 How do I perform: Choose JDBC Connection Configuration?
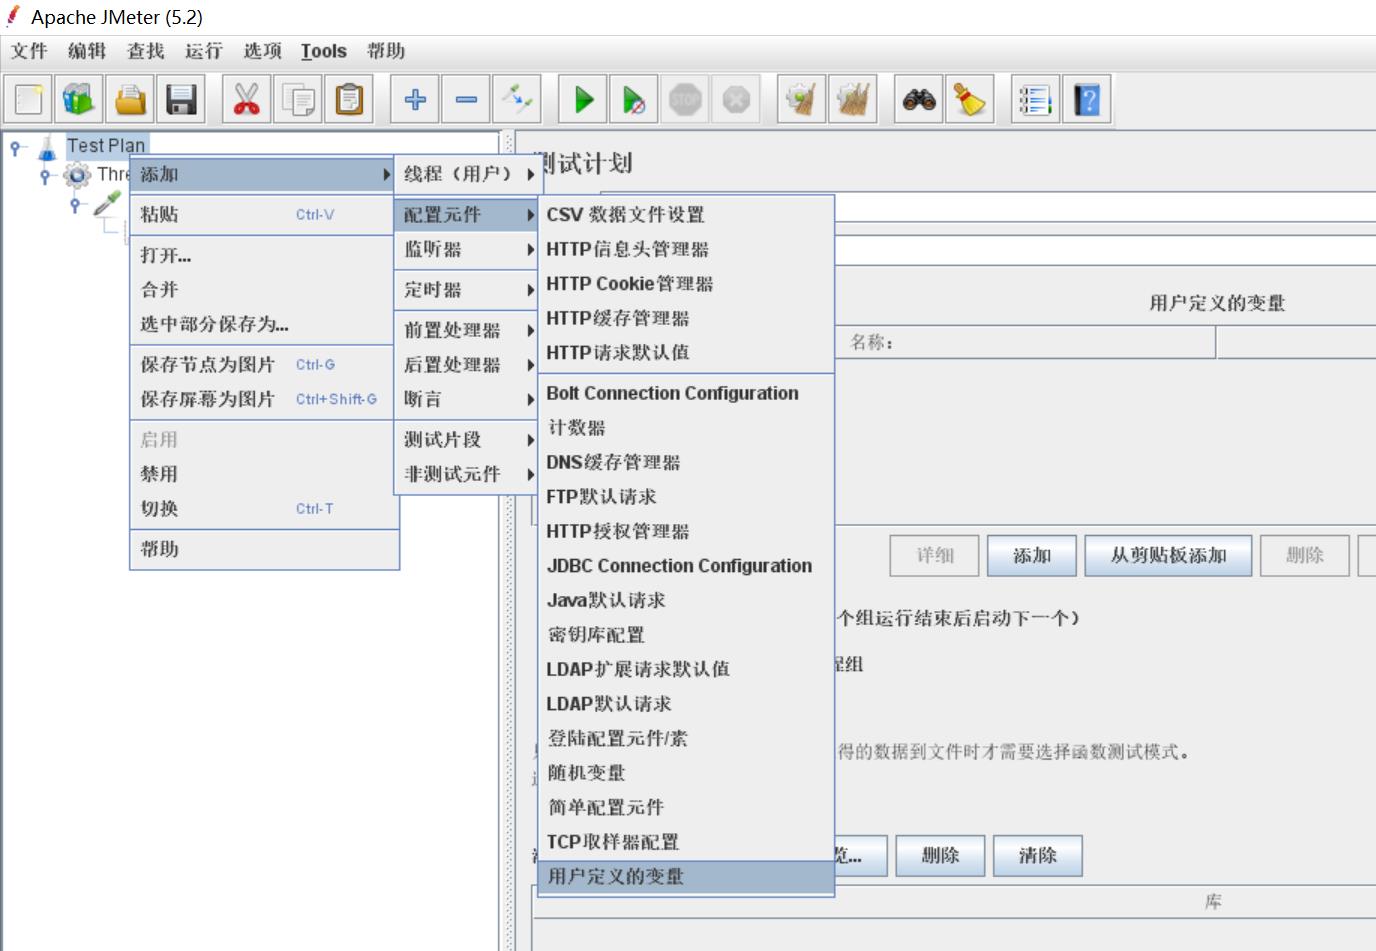click(686, 566)
